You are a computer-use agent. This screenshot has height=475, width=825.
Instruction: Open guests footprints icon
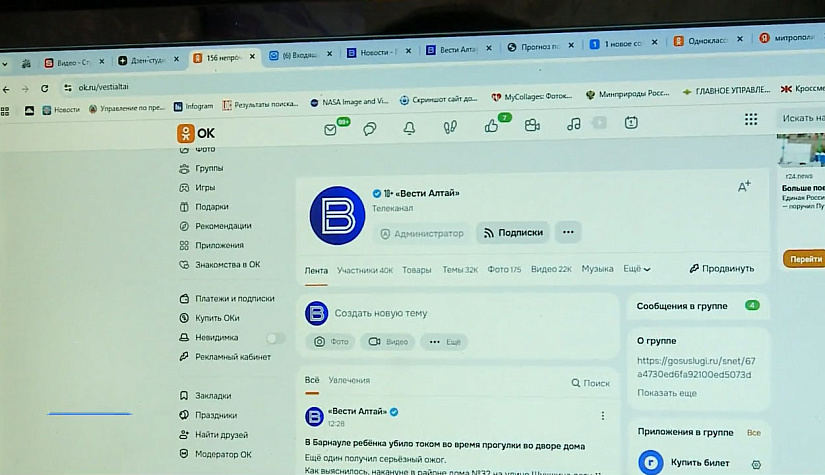coord(450,127)
